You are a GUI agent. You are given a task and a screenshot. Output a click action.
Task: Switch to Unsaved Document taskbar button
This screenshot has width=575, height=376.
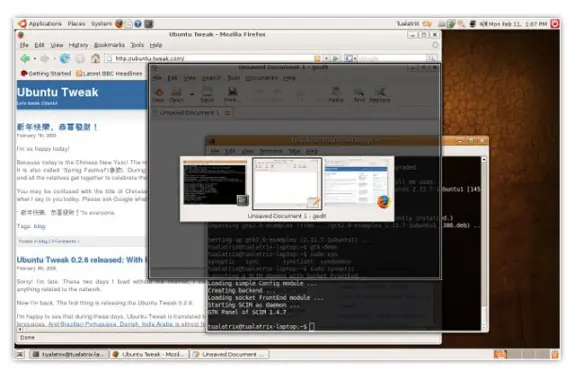click(230, 354)
